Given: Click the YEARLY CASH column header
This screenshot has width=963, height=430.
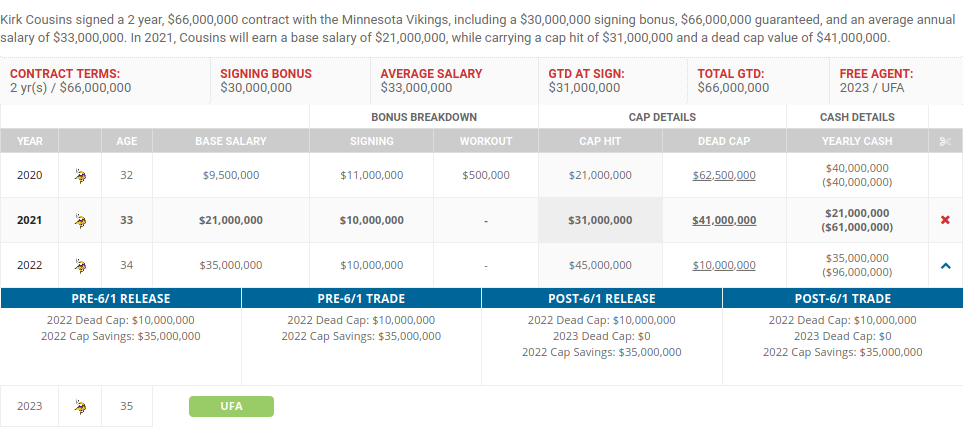Looking at the screenshot, I should point(857,141).
